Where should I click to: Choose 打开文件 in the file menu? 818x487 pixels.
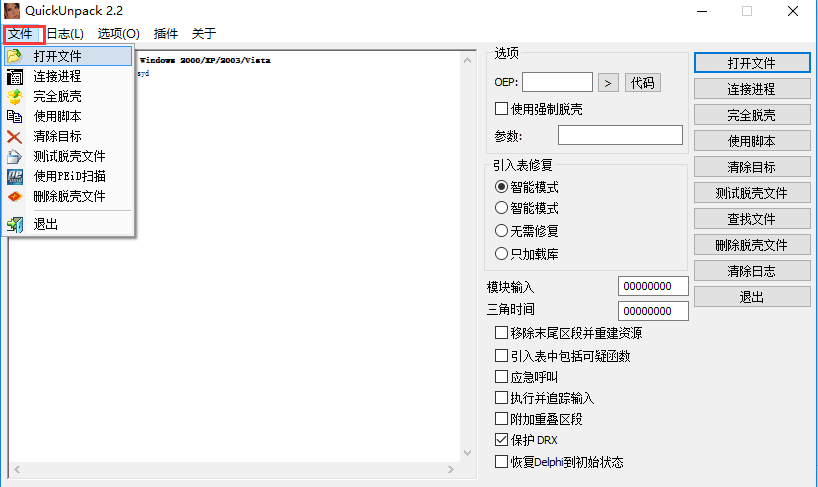pos(68,56)
